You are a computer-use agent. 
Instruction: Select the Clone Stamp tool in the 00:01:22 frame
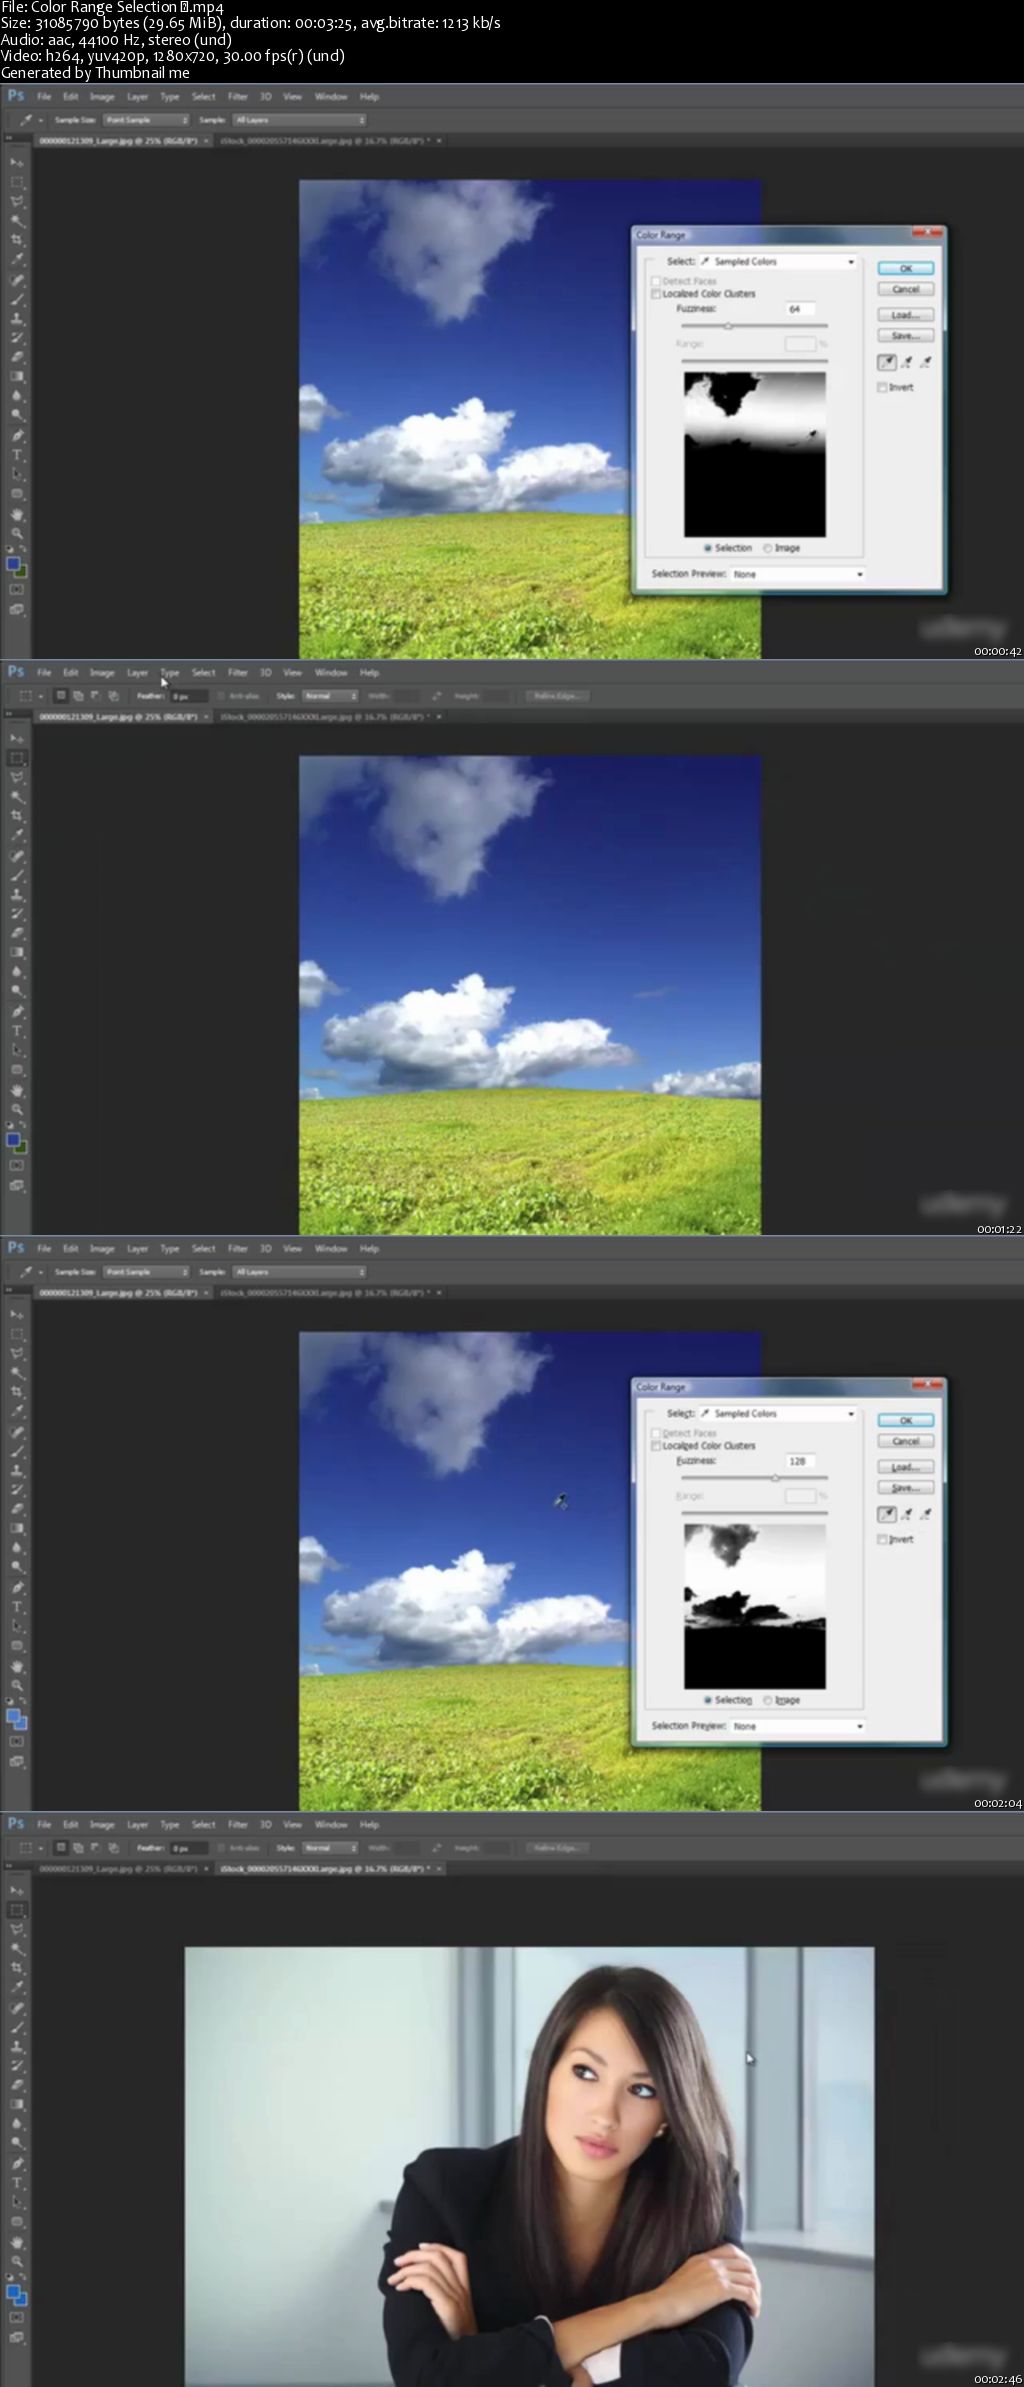point(17,895)
